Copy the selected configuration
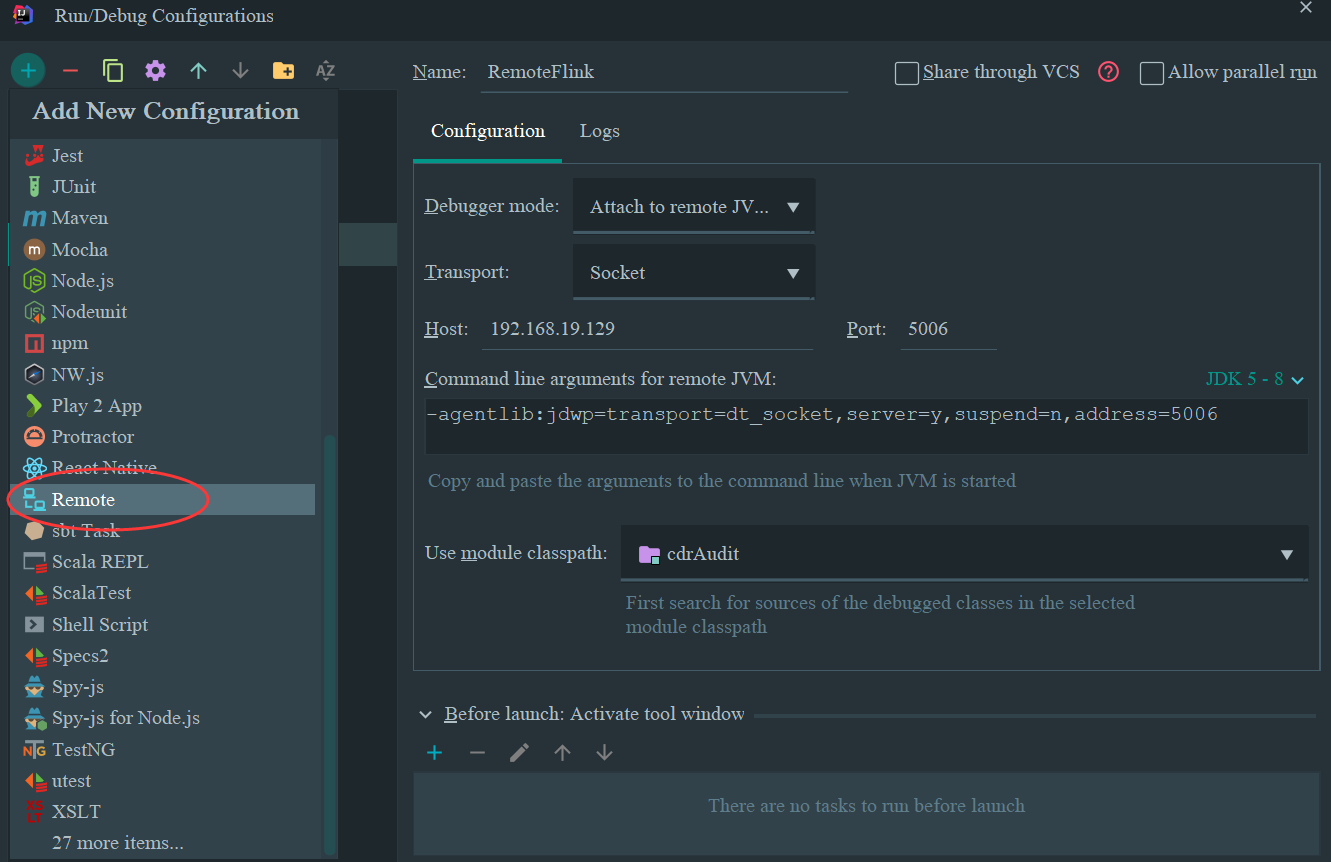Viewport: 1331px width, 862px height. tap(113, 70)
